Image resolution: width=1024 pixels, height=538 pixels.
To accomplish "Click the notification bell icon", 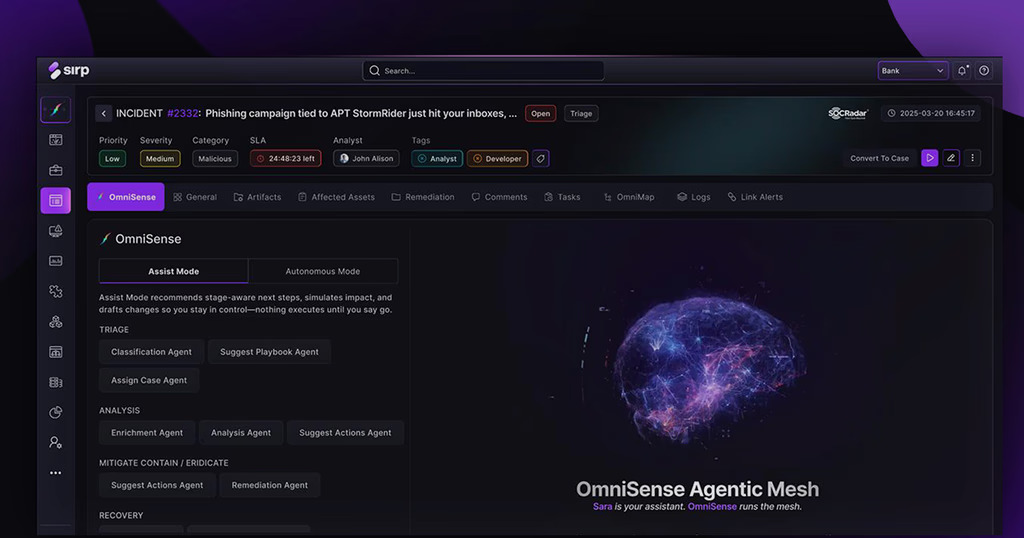I will (962, 71).
